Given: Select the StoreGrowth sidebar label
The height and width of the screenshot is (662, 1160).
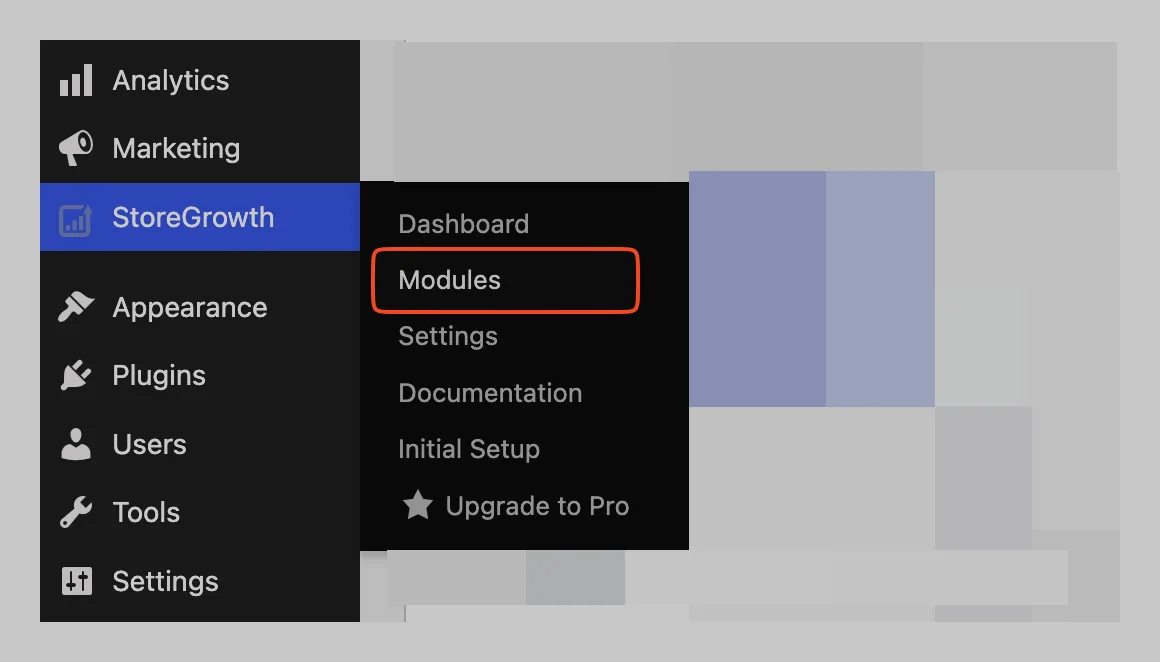Looking at the screenshot, I should pos(193,217).
